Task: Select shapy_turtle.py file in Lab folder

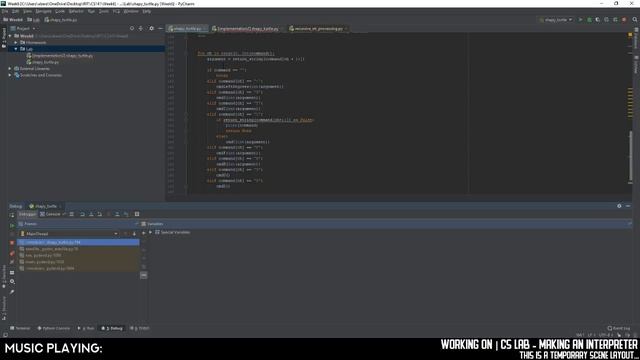Action: pos(43,62)
